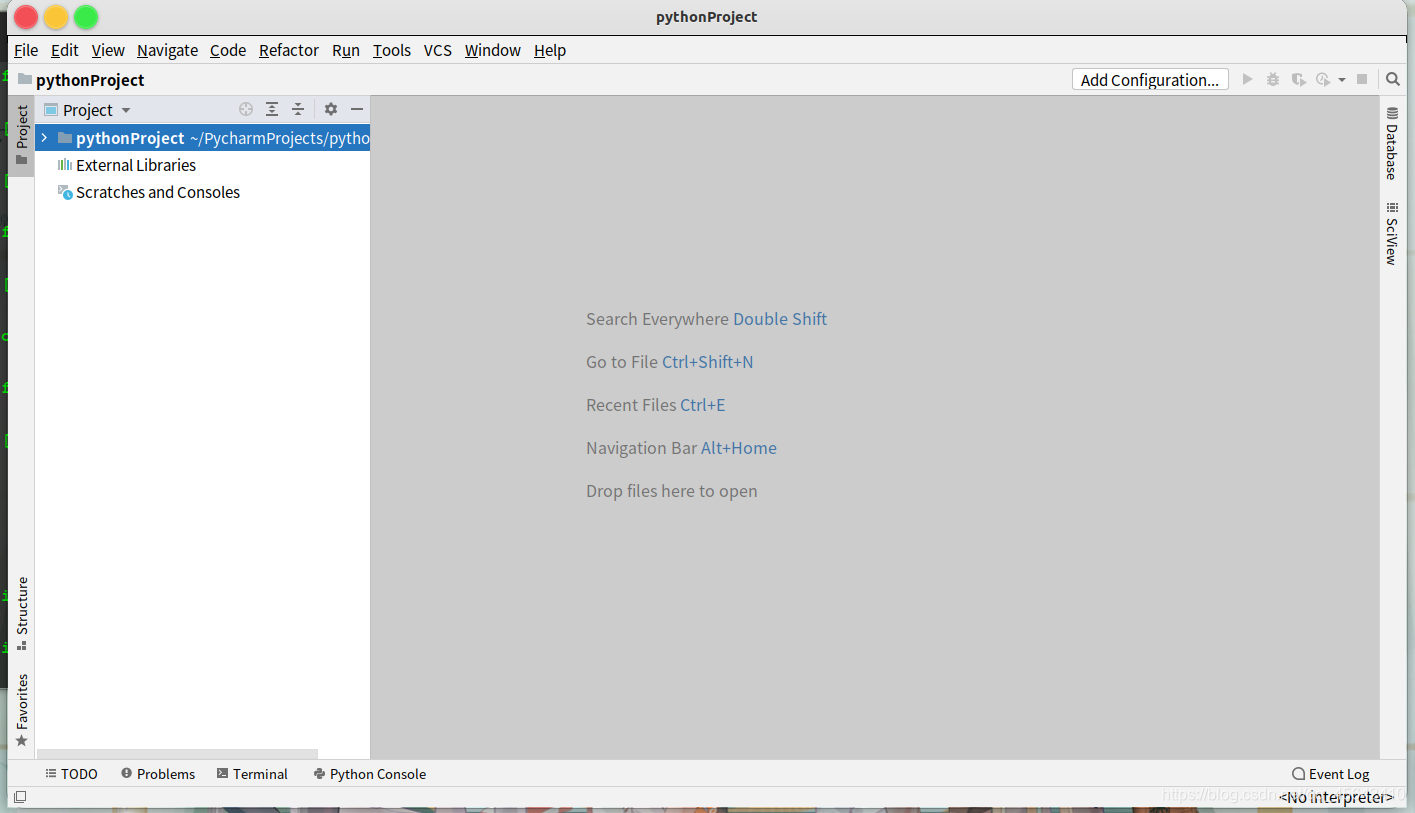
Task: Click the red close window button
Action: pyautogui.click(x=26, y=17)
